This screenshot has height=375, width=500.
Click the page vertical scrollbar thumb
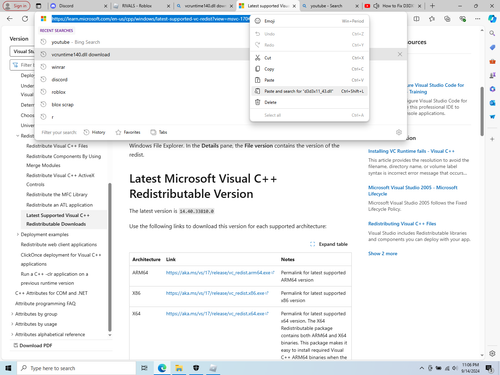pyautogui.click(x=482, y=111)
